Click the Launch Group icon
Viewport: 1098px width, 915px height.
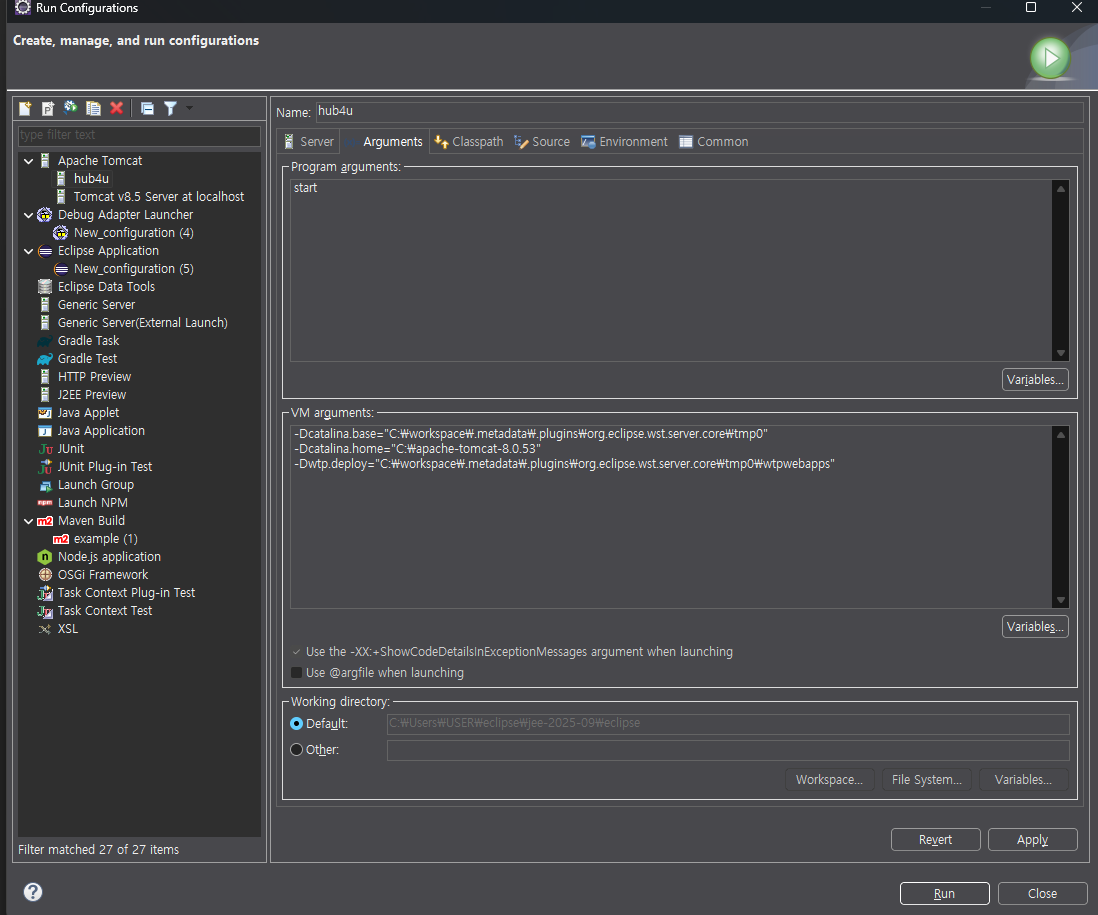[x=45, y=484]
